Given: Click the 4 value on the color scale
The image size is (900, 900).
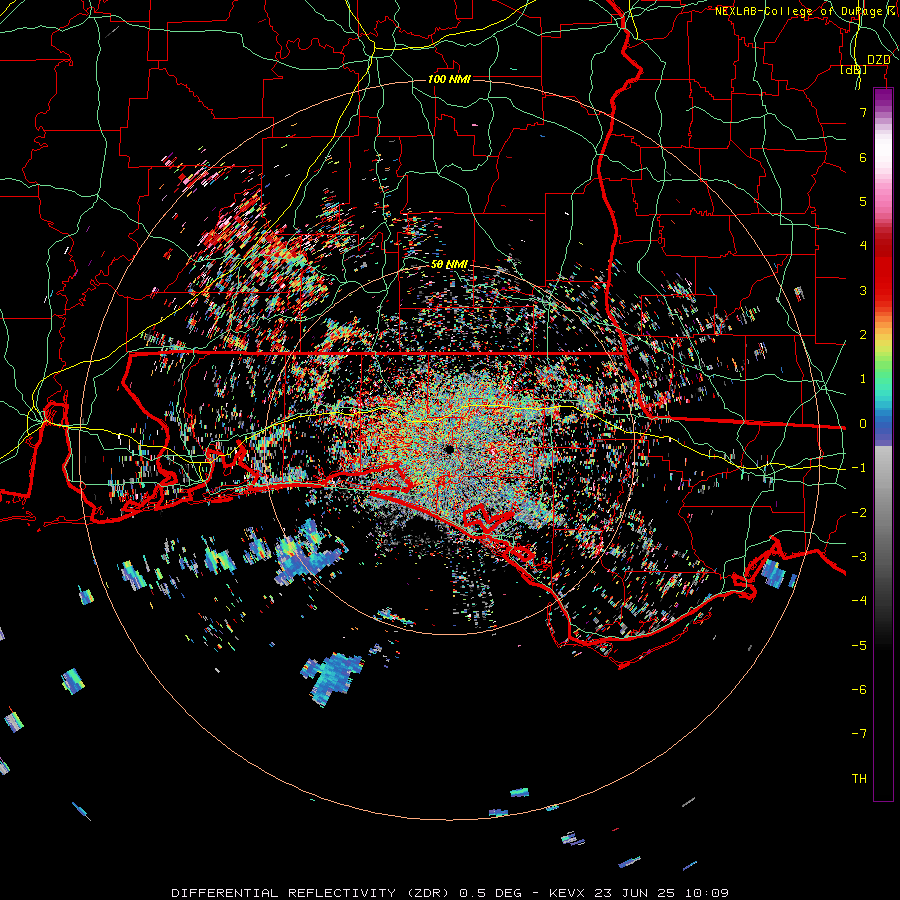Looking at the screenshot, I should point(863,246).
